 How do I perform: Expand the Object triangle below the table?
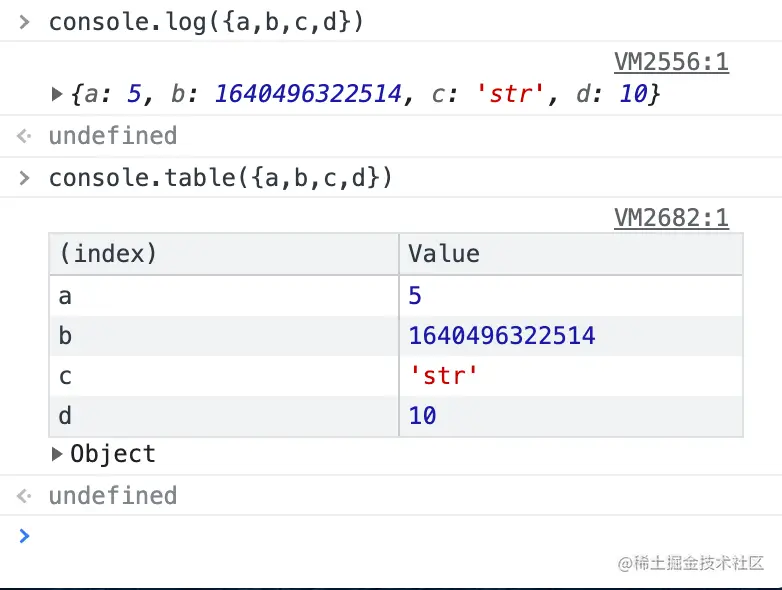[x=58, y=455]
